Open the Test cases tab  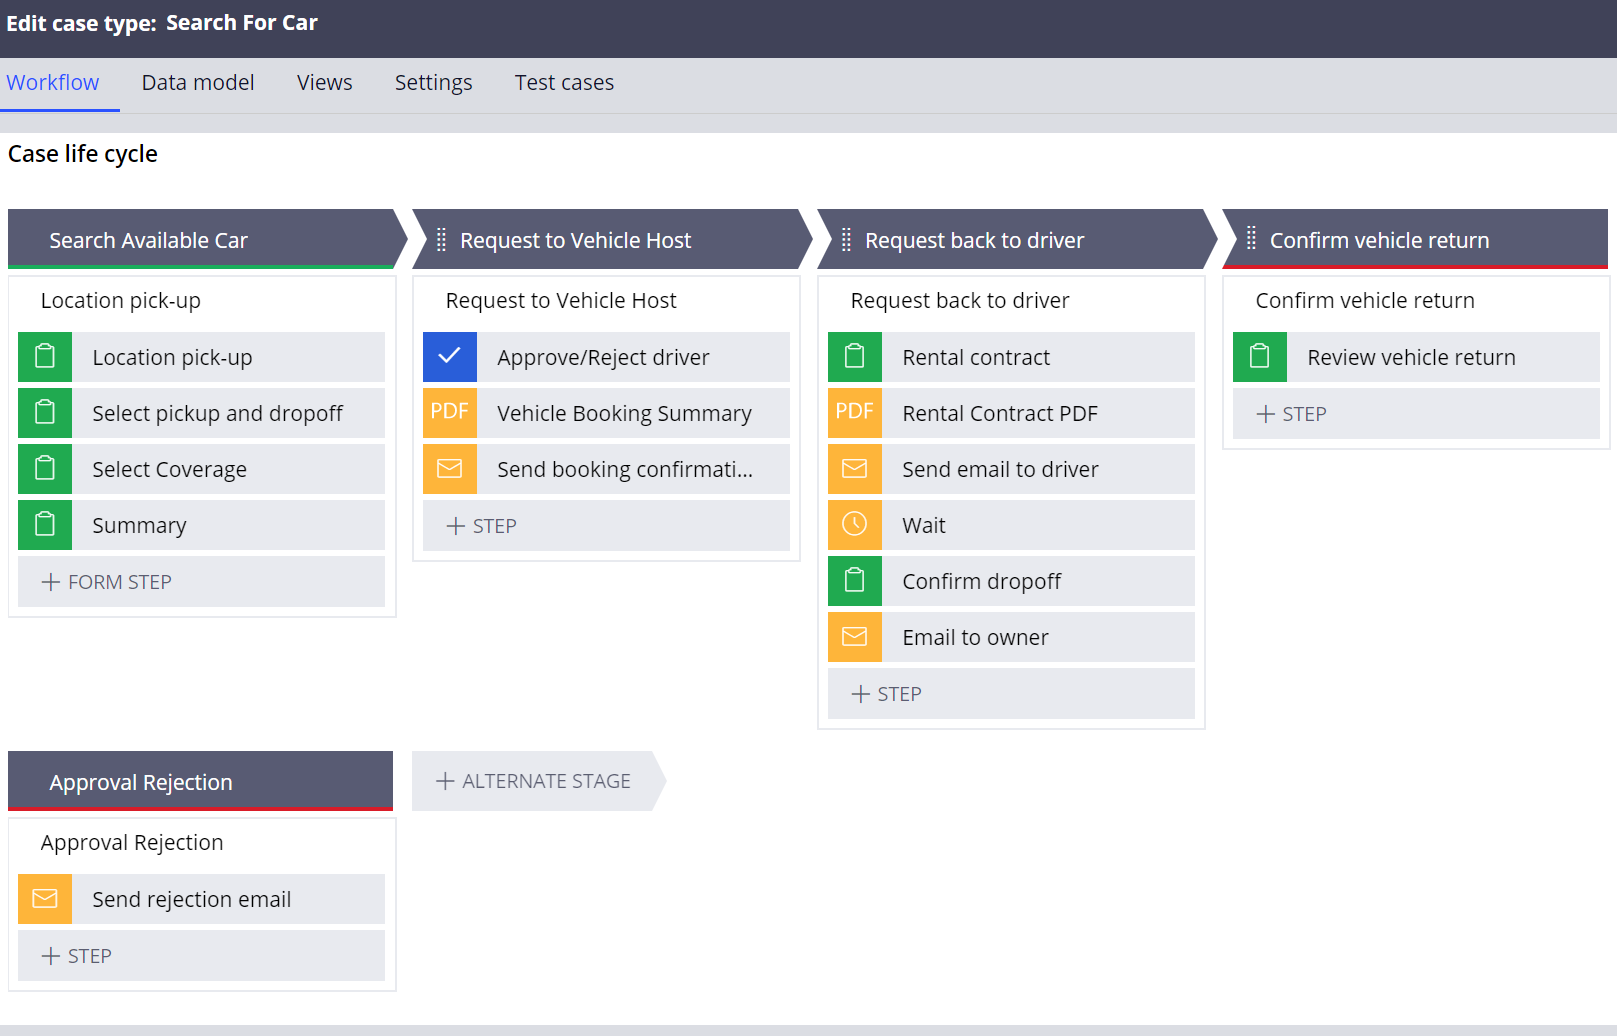564,83
